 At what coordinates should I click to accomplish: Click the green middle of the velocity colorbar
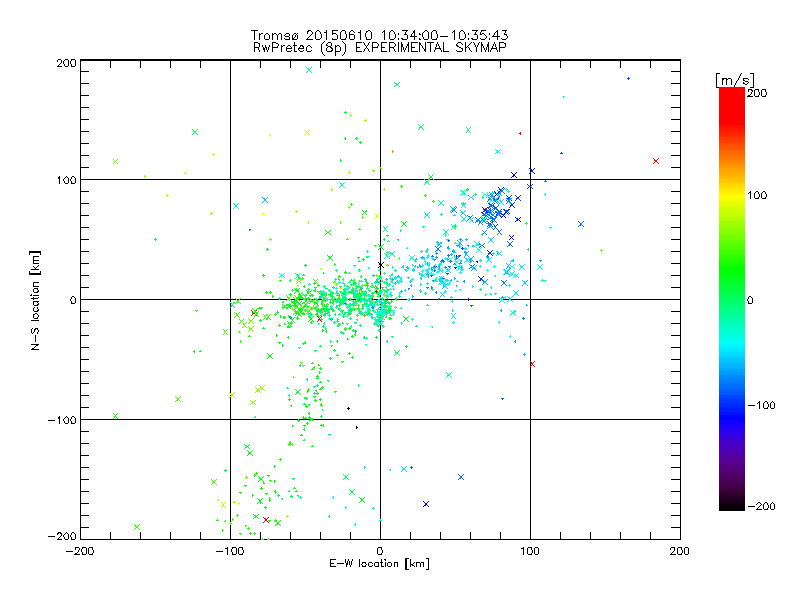coord(732,299)
